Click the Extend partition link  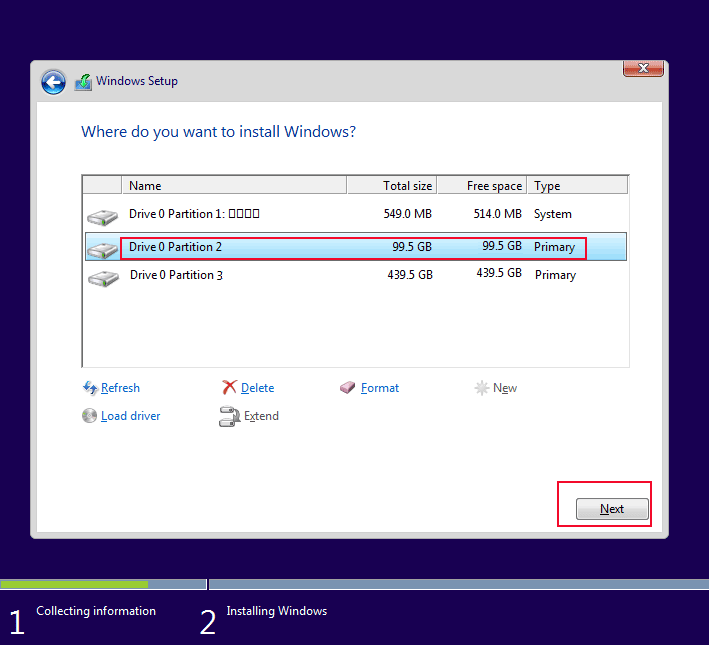(261, 416)
